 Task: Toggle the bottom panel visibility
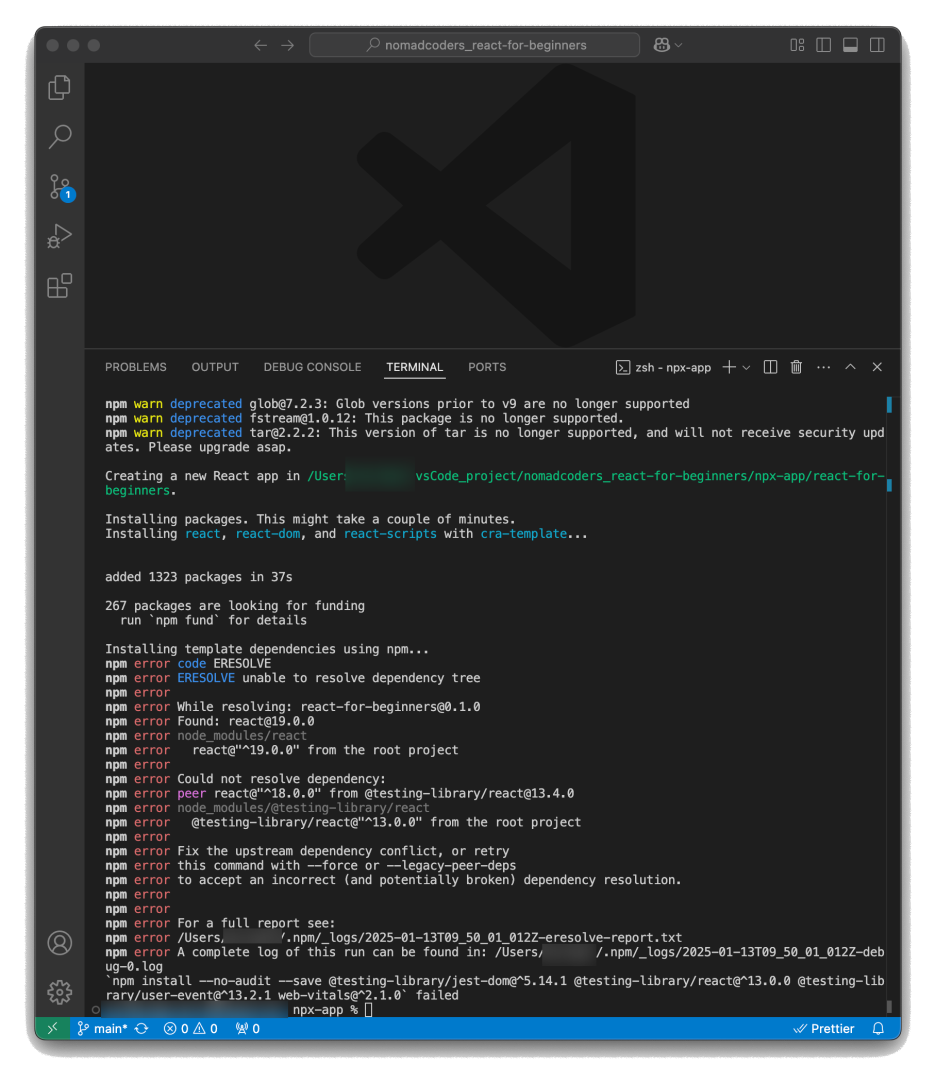850,45
